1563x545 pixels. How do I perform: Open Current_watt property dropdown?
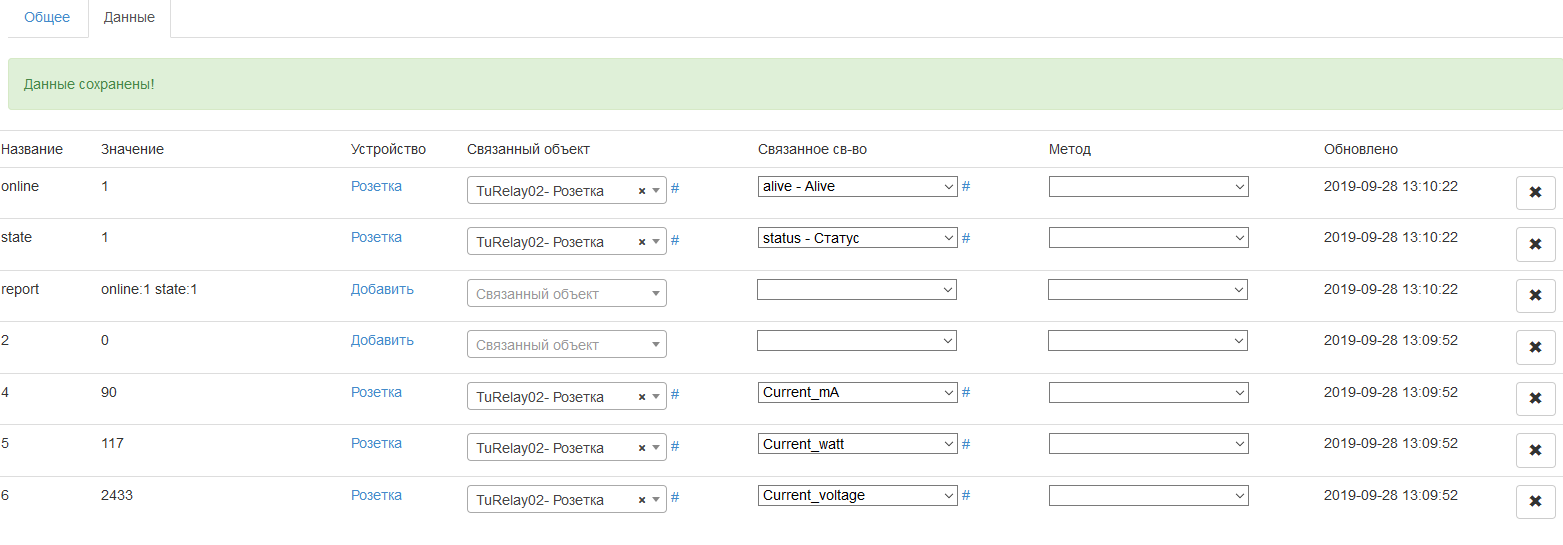pos(857,444)
